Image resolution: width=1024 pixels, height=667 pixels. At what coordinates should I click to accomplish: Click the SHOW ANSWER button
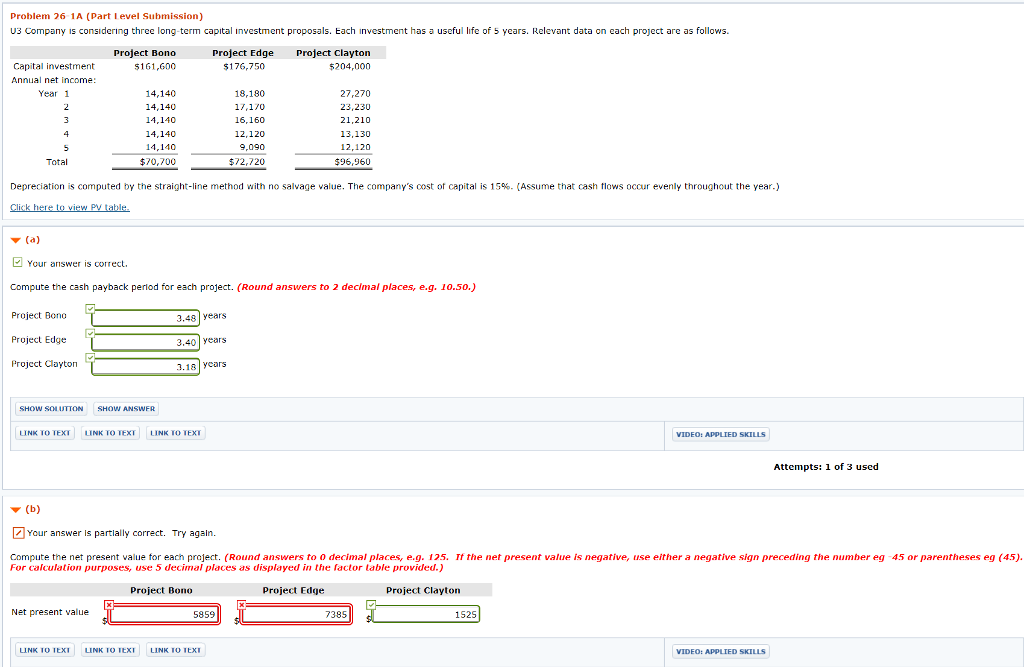(x=125, y=408)
